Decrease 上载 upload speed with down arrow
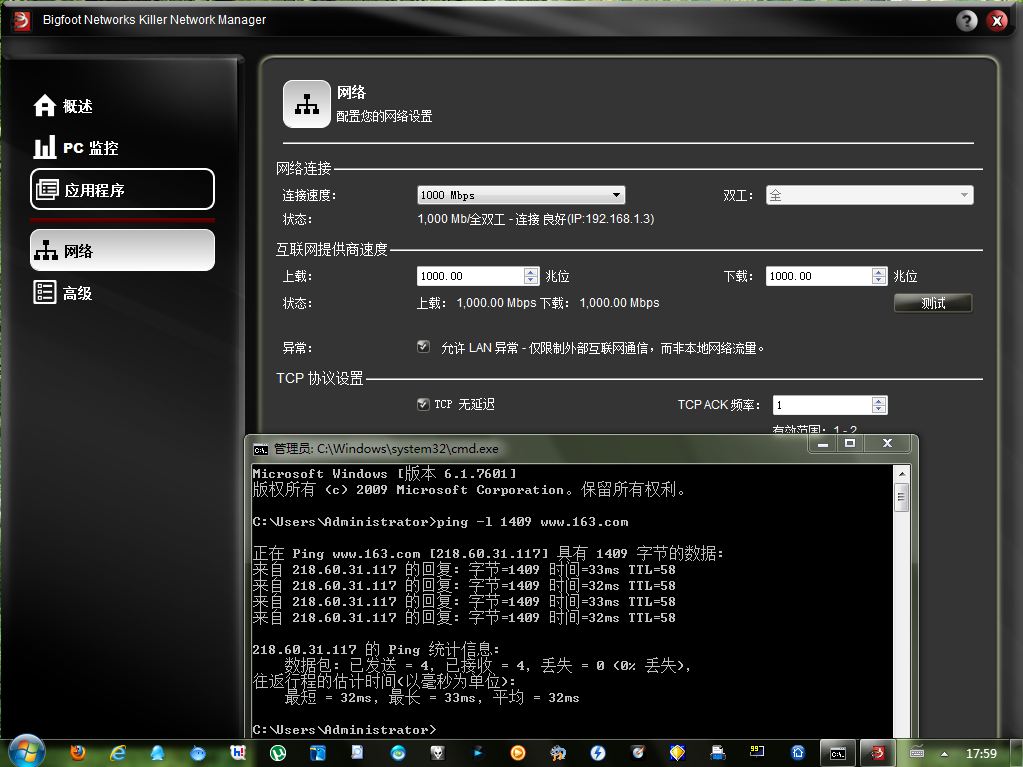This screenshot has height=767, width=1023. [x=531, y=280]
